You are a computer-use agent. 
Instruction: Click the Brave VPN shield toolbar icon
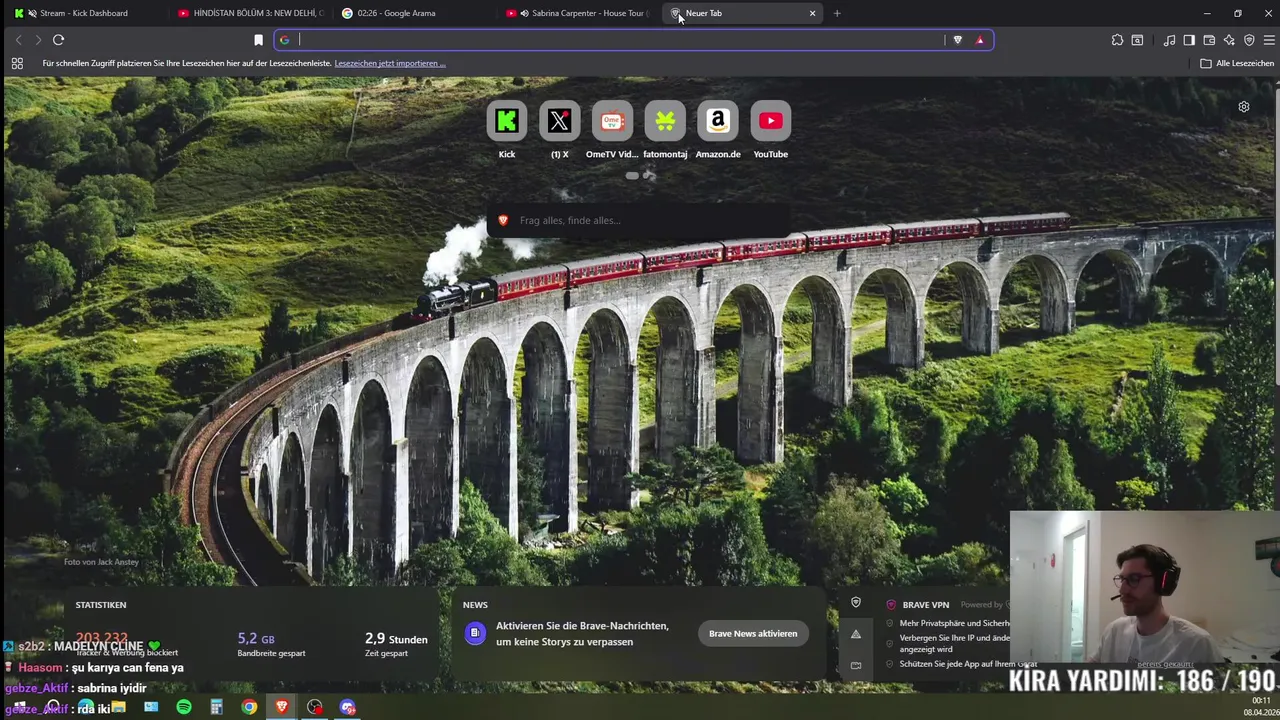point(1249,40)
